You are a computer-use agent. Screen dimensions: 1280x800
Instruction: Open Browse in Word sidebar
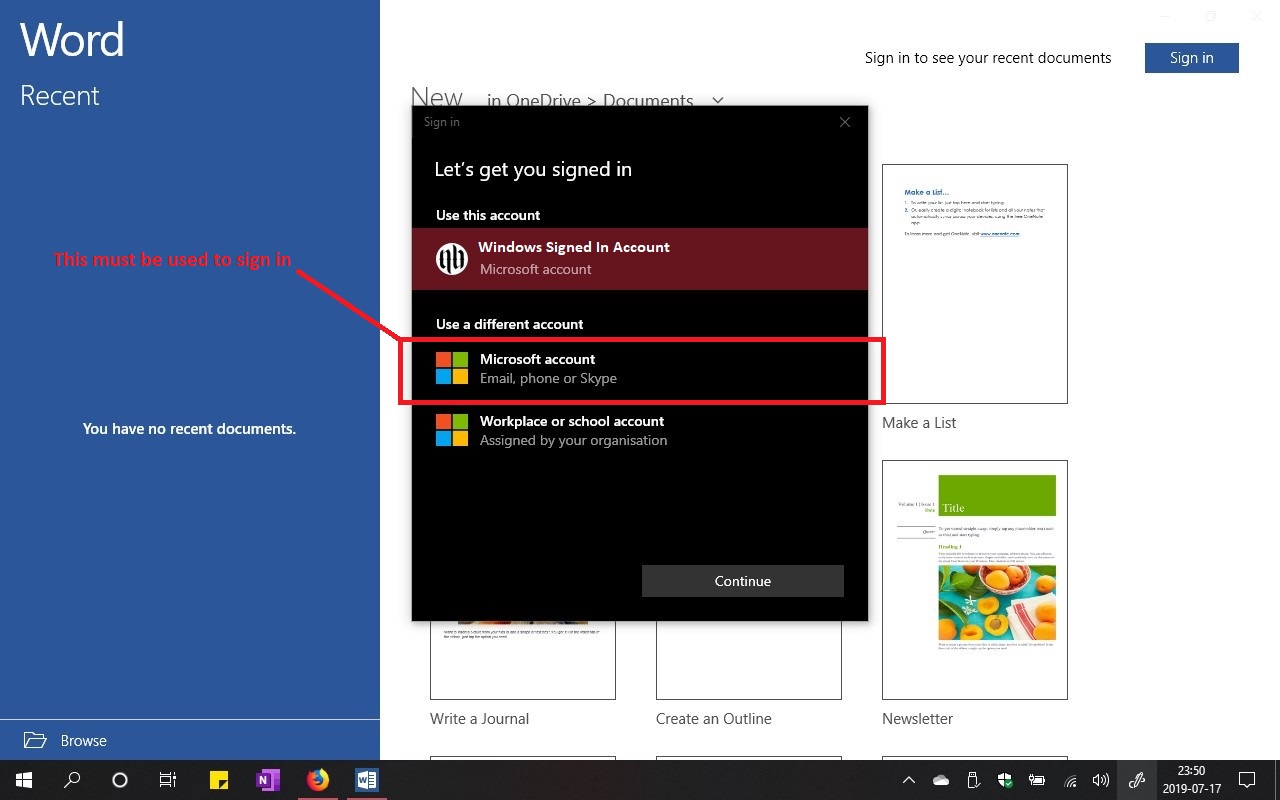tap(190, 740)
